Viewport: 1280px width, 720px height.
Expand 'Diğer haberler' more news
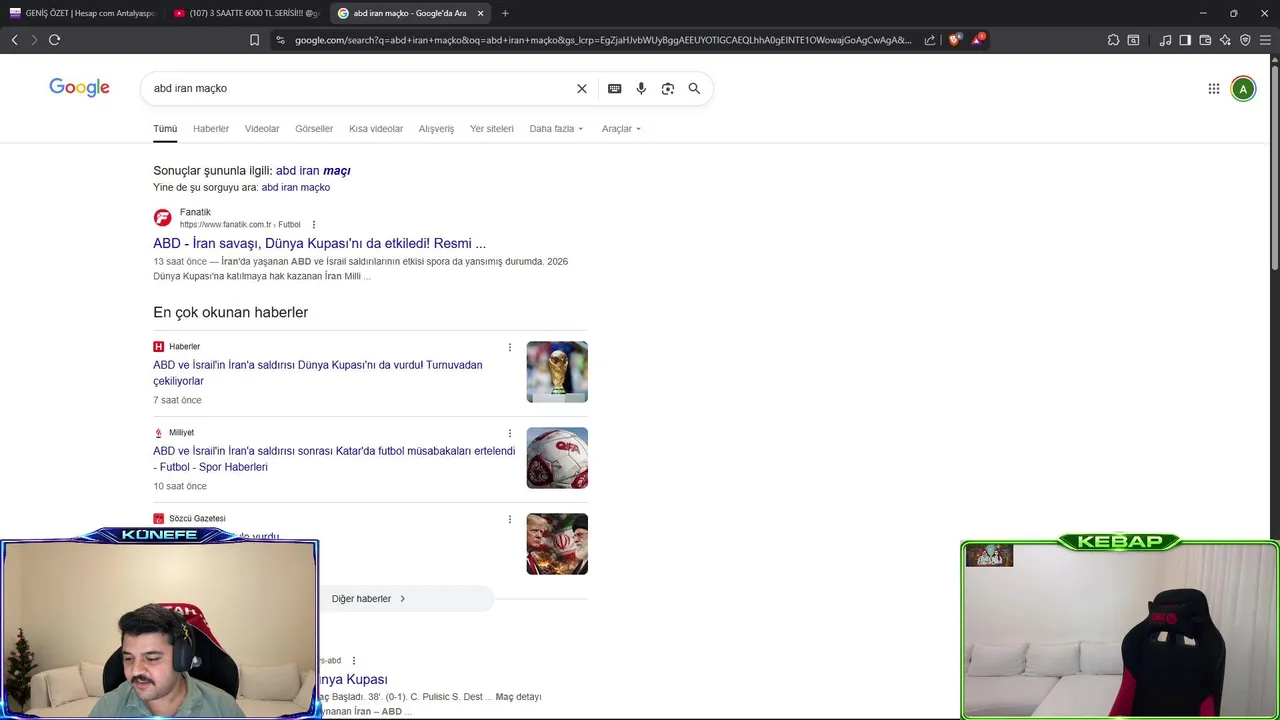click(x=369, y=599)
